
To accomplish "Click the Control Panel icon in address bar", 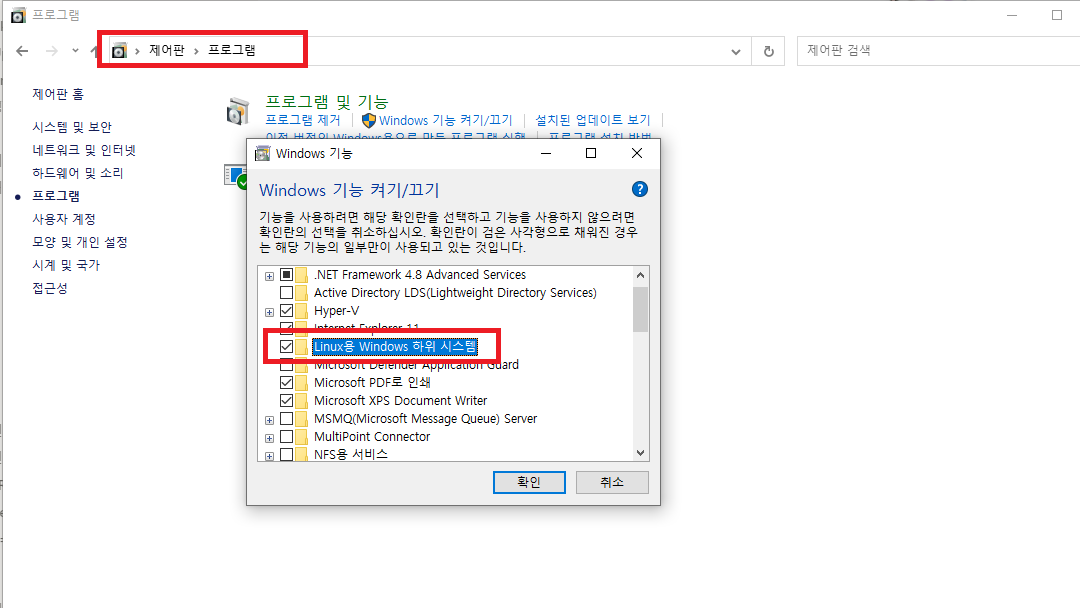I will 119,50.
